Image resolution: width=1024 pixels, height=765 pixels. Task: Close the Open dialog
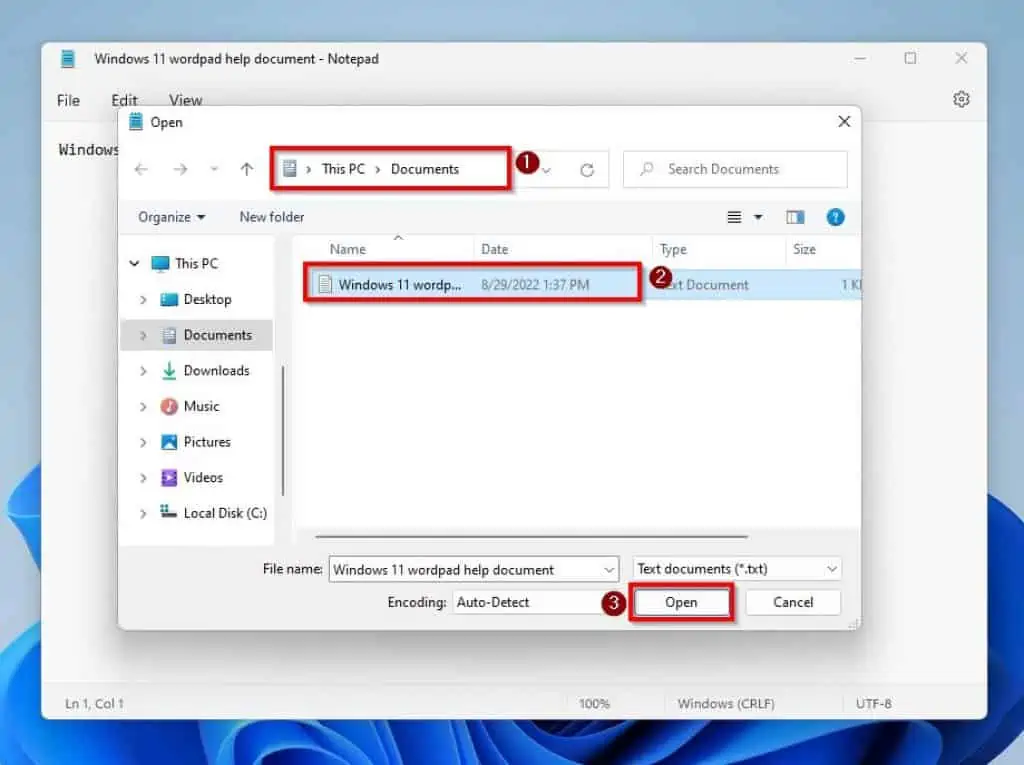(844, 122)
